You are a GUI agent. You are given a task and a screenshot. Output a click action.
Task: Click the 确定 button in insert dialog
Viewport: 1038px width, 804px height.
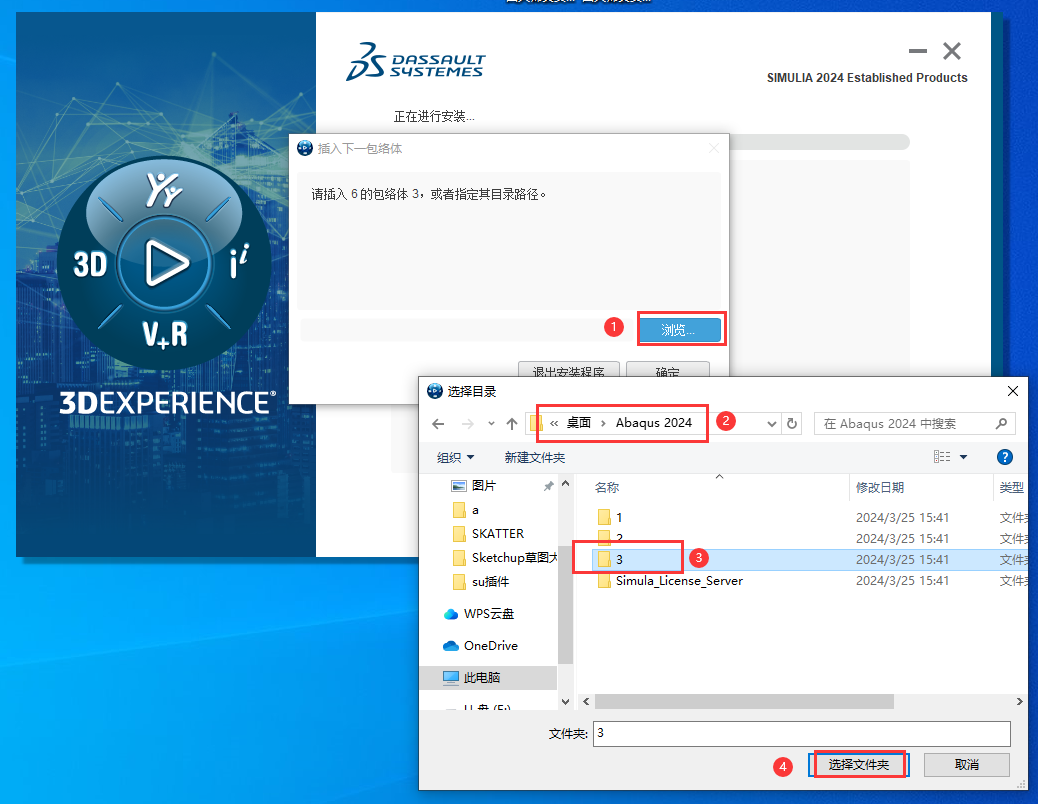point(667,371)
